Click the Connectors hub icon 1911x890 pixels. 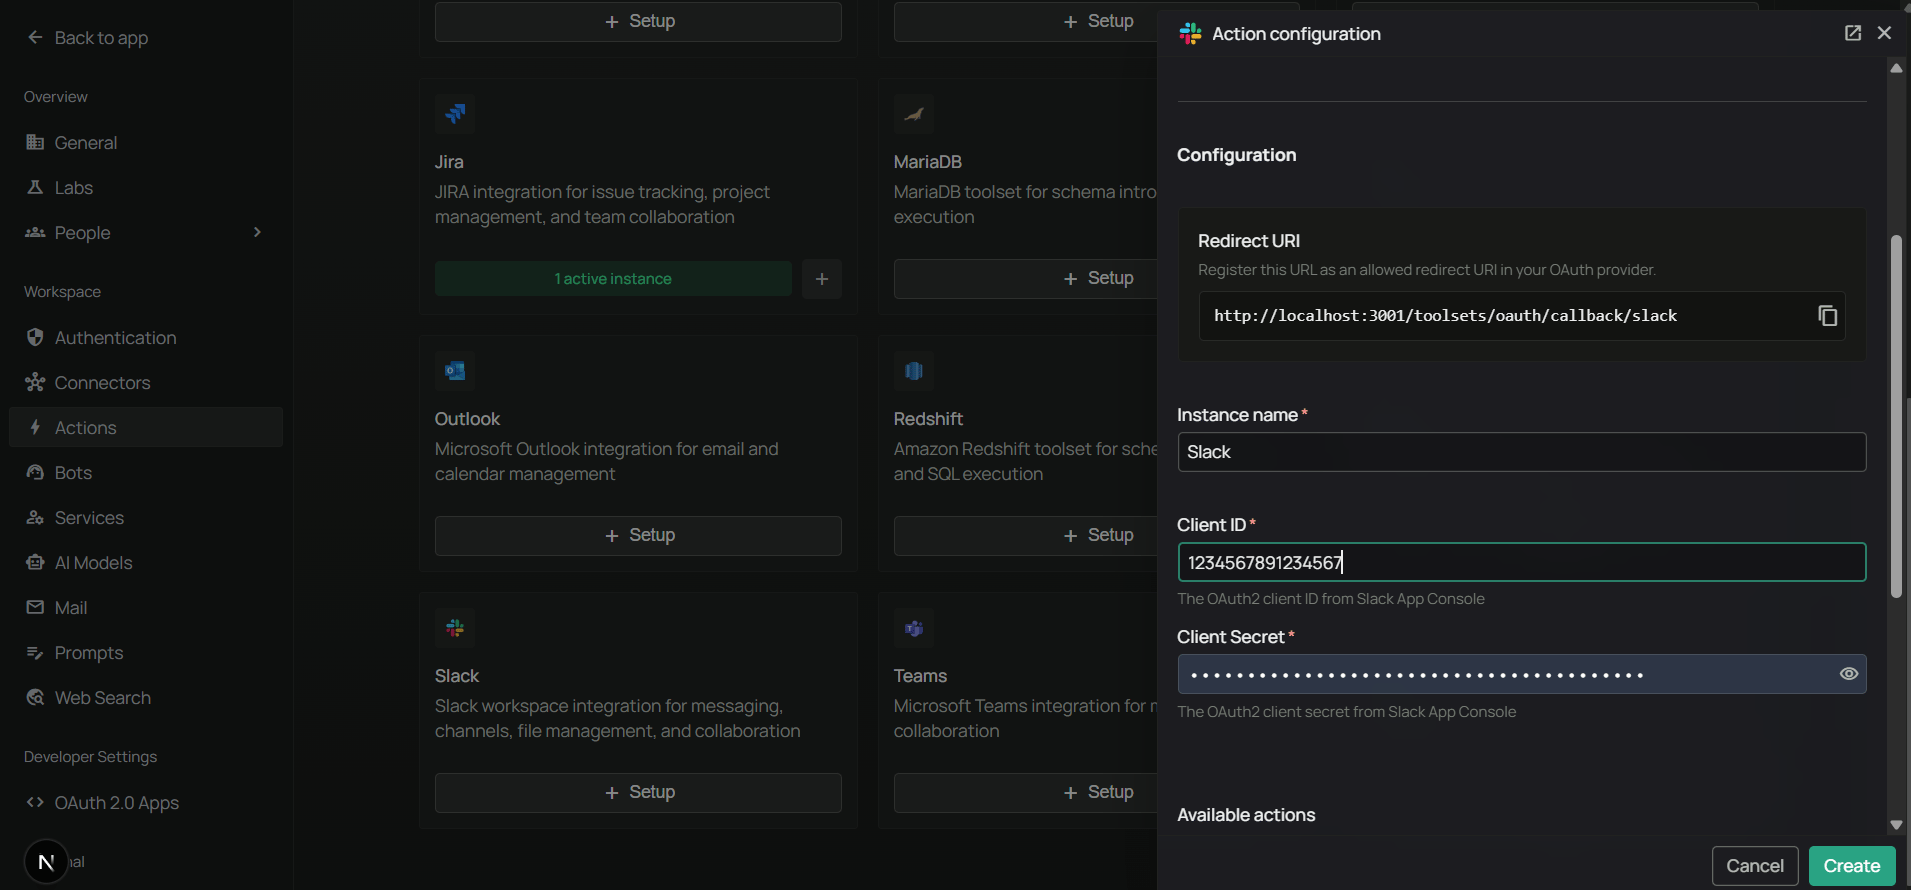[x=35, y=382]
